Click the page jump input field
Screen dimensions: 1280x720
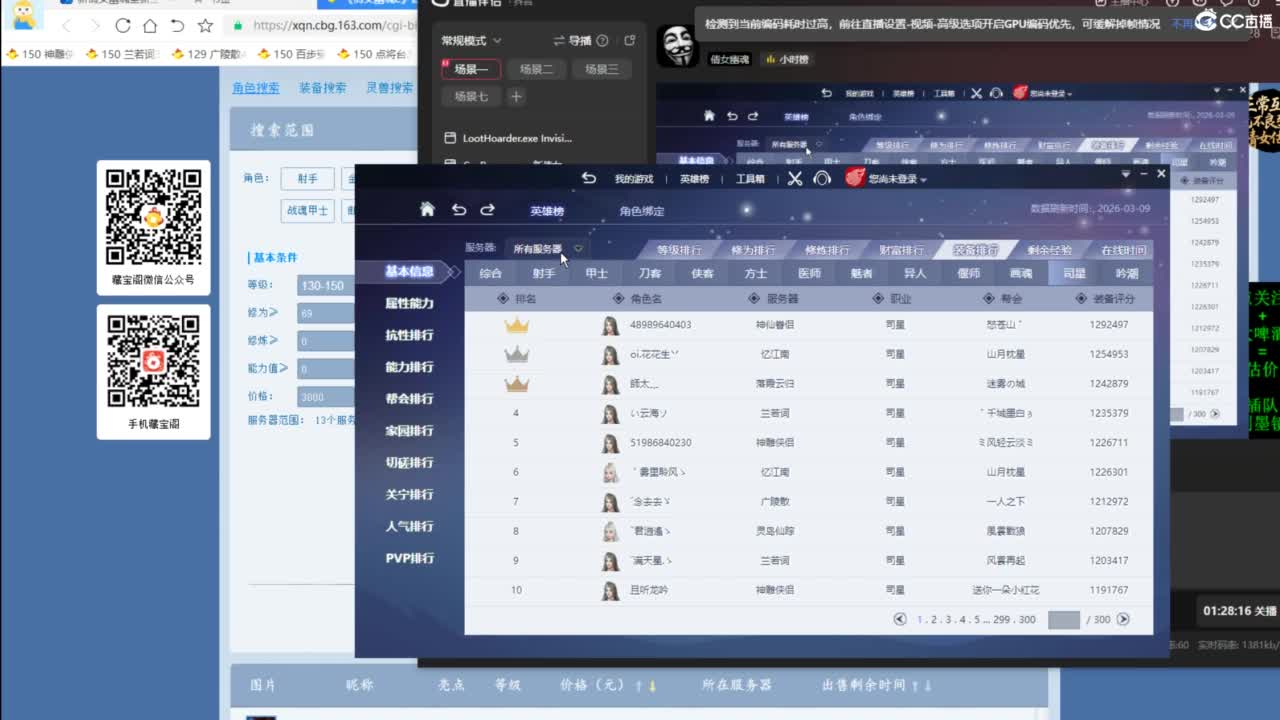tap(1063, 620)
